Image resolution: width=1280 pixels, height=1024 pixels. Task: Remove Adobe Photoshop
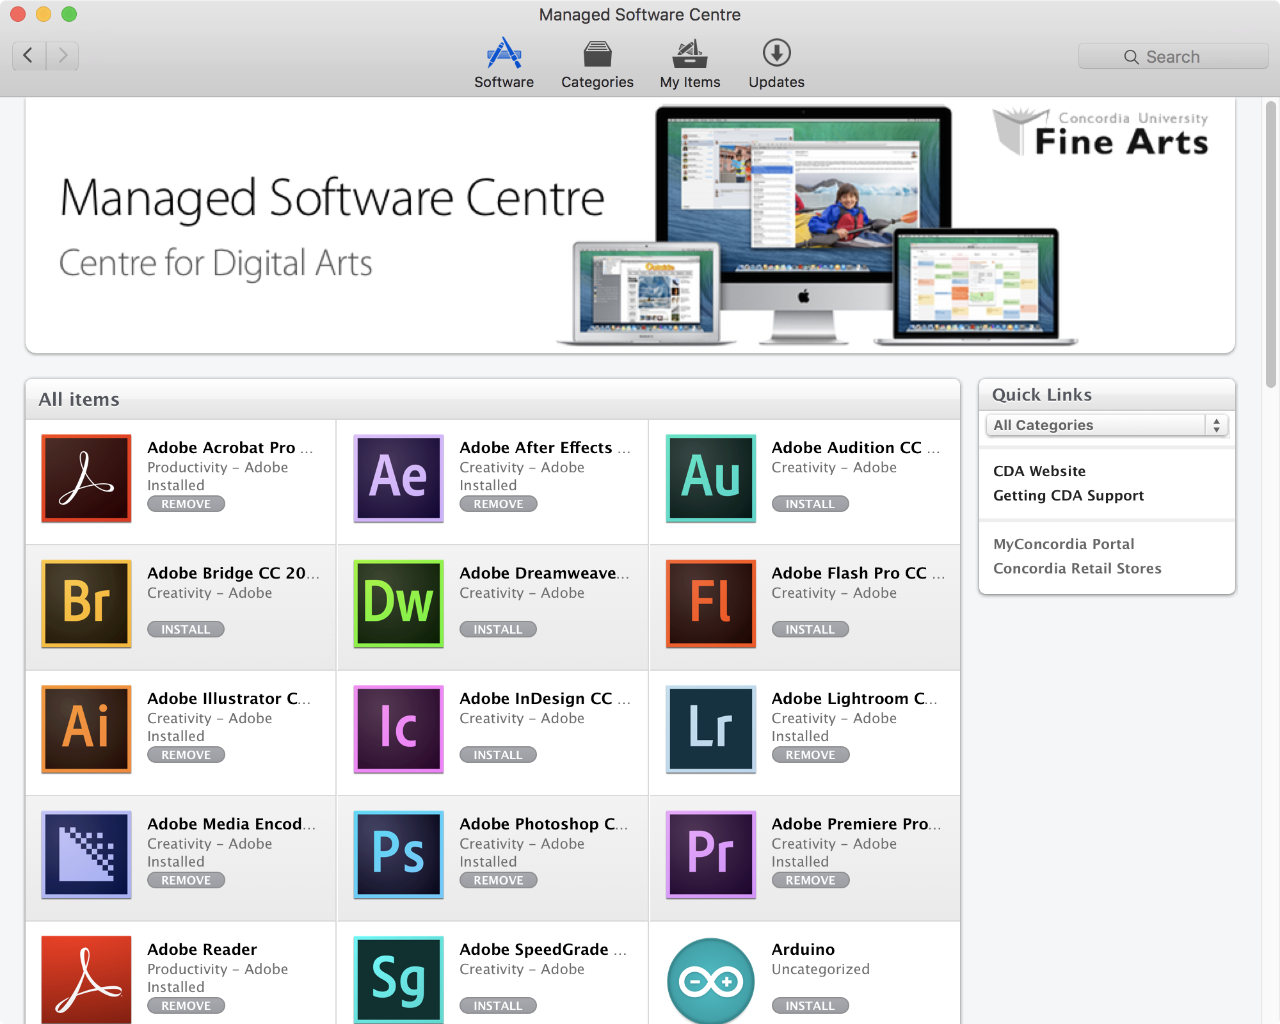click(498, 881)
